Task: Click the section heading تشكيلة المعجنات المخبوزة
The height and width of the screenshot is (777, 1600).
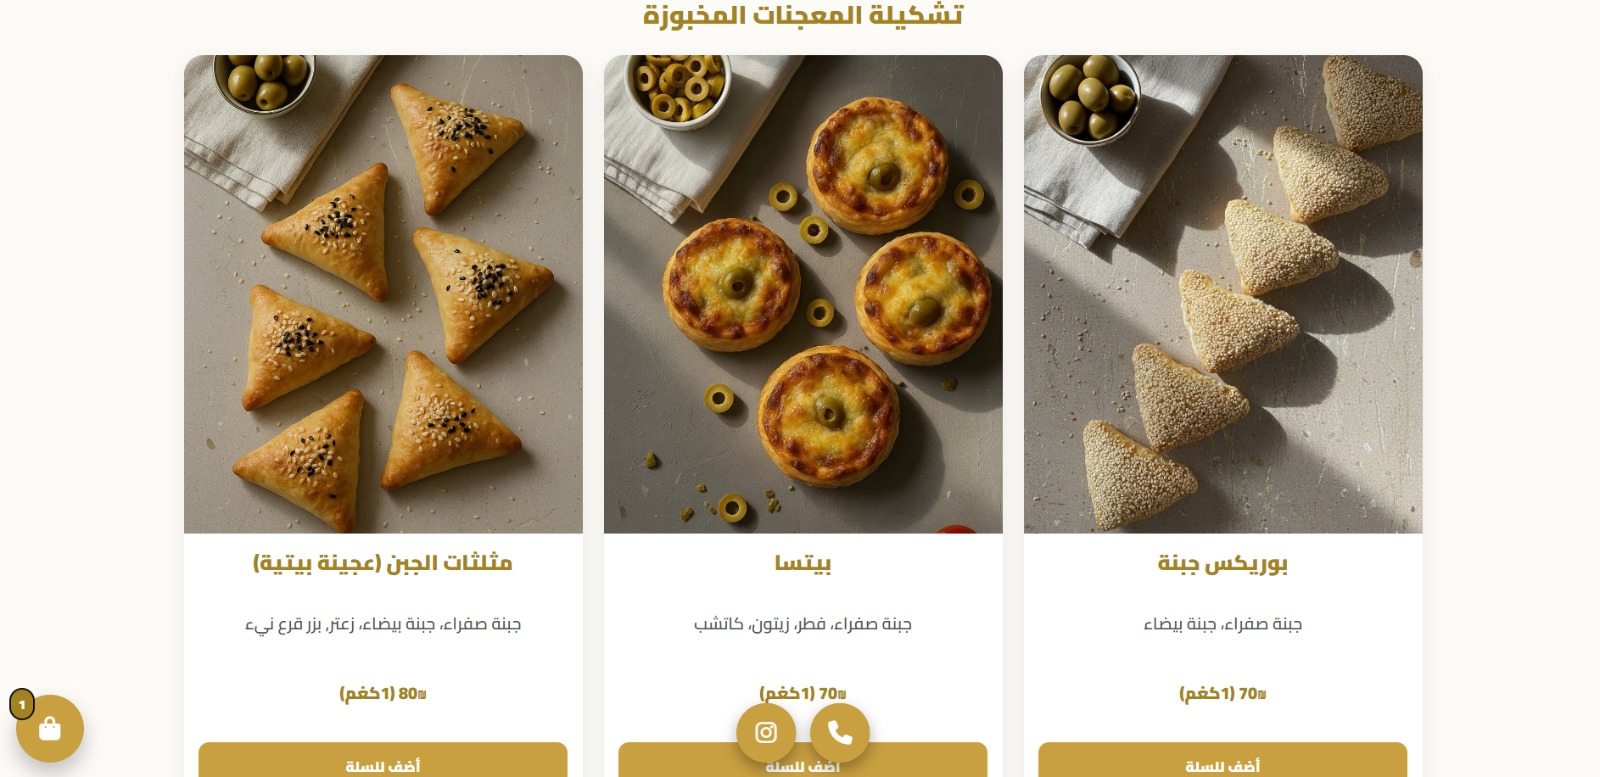Action: pyautogui.click(x=803, y=15)
